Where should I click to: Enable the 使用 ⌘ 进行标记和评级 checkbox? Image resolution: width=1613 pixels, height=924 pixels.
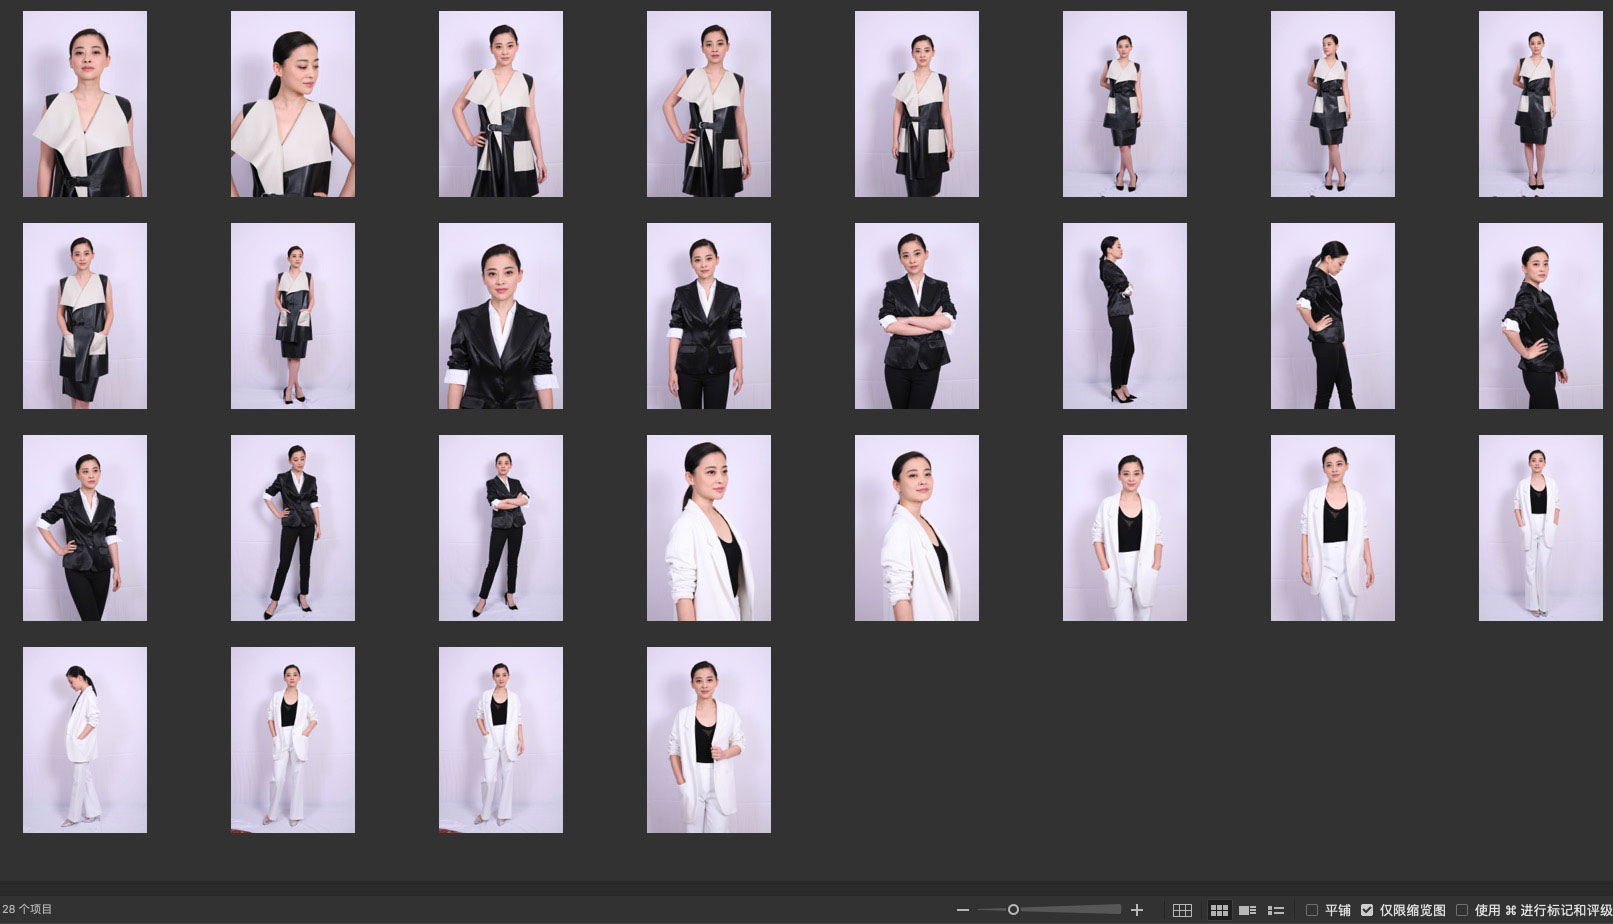[1462, 910]
